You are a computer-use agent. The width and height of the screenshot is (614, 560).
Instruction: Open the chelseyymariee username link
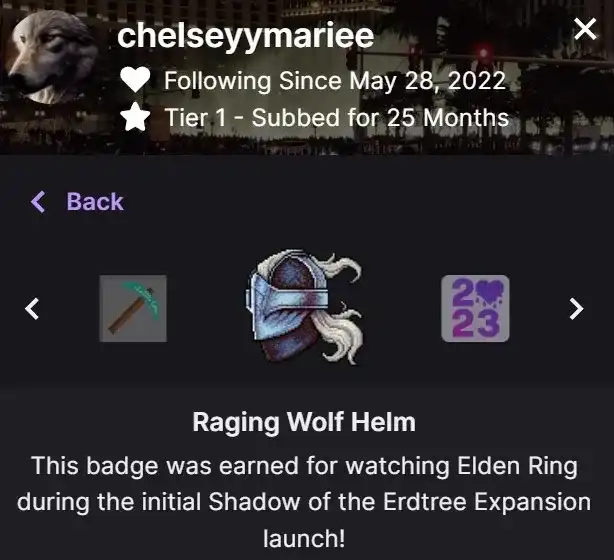[x=246, y=36]
